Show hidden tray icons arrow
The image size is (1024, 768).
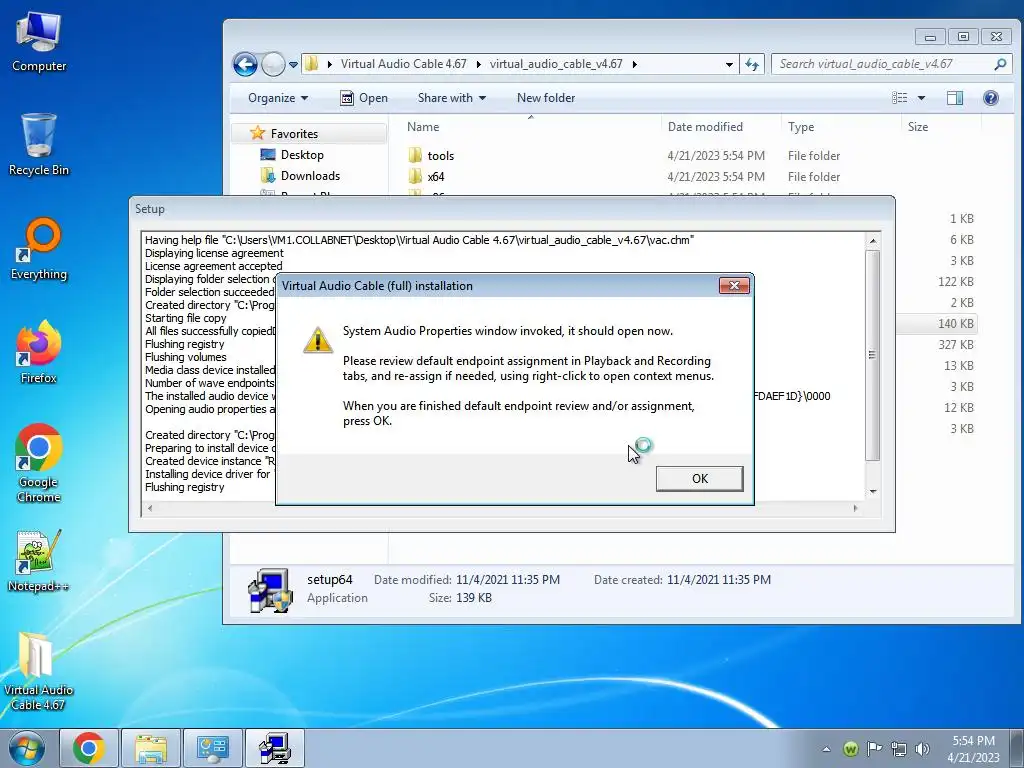(x=827, y=749)
